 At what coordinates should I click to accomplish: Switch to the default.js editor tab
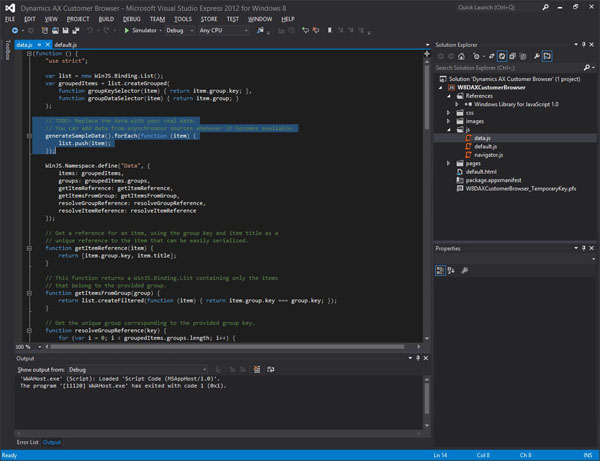65,45
